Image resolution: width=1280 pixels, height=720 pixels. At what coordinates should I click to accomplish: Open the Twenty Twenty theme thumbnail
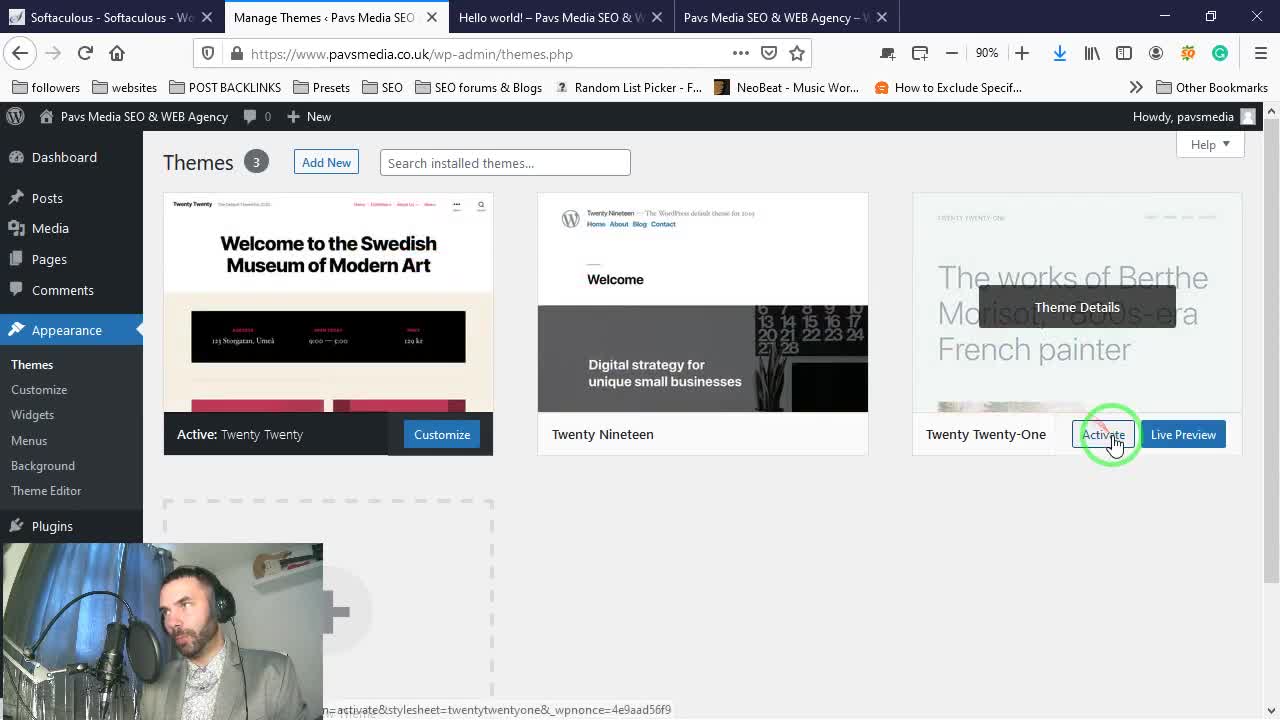click(328, 303)
